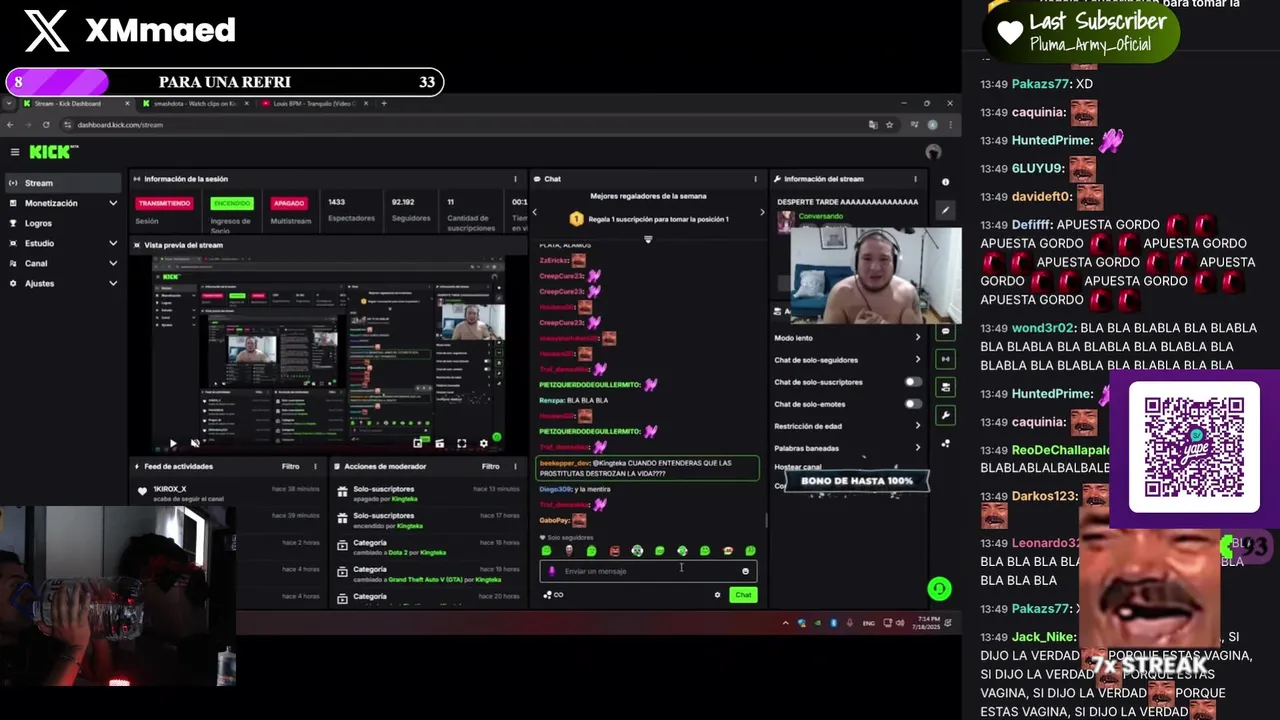This screenshot has height=720, width=1280.
Task: Click the info icon in right sidebar
Action: 946,182
